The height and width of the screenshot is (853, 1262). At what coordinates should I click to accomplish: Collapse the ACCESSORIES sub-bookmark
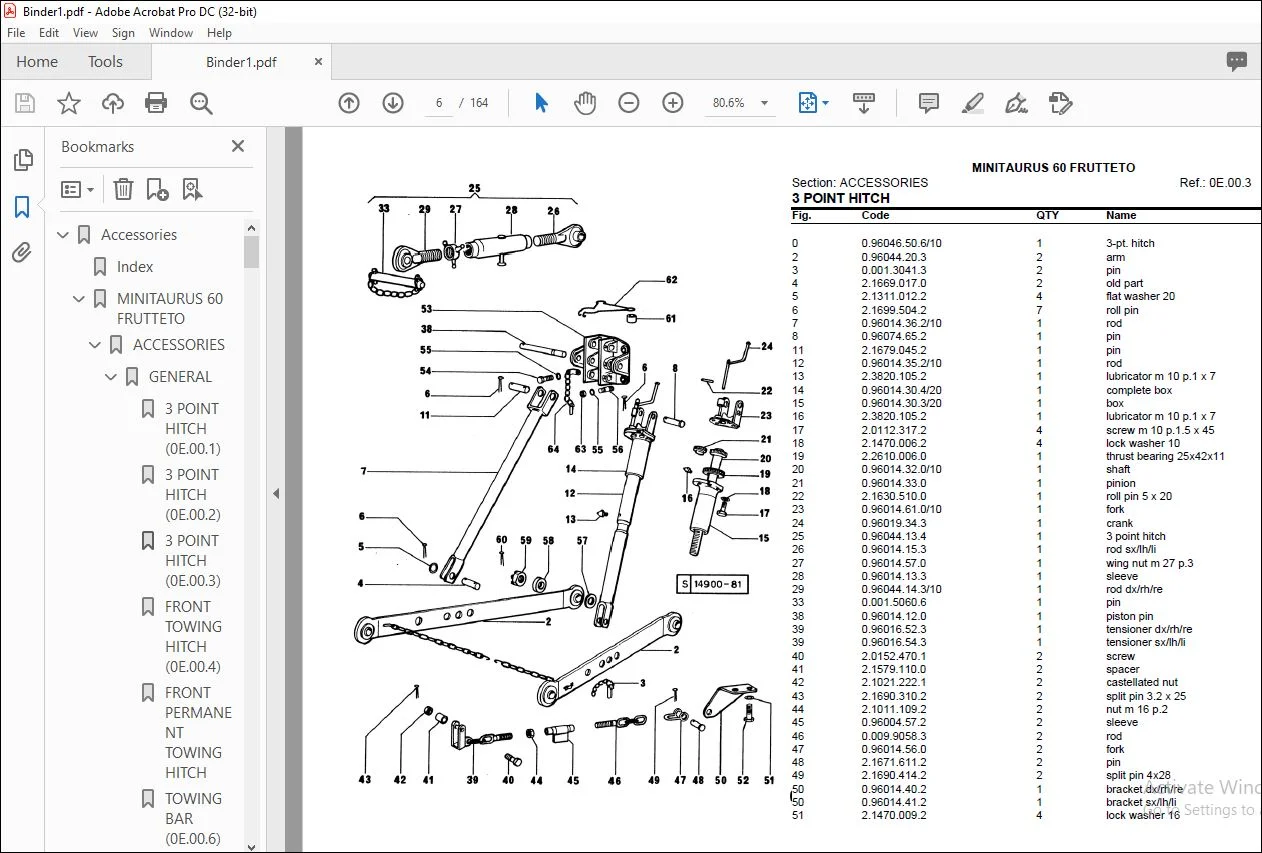coord(95,345)
